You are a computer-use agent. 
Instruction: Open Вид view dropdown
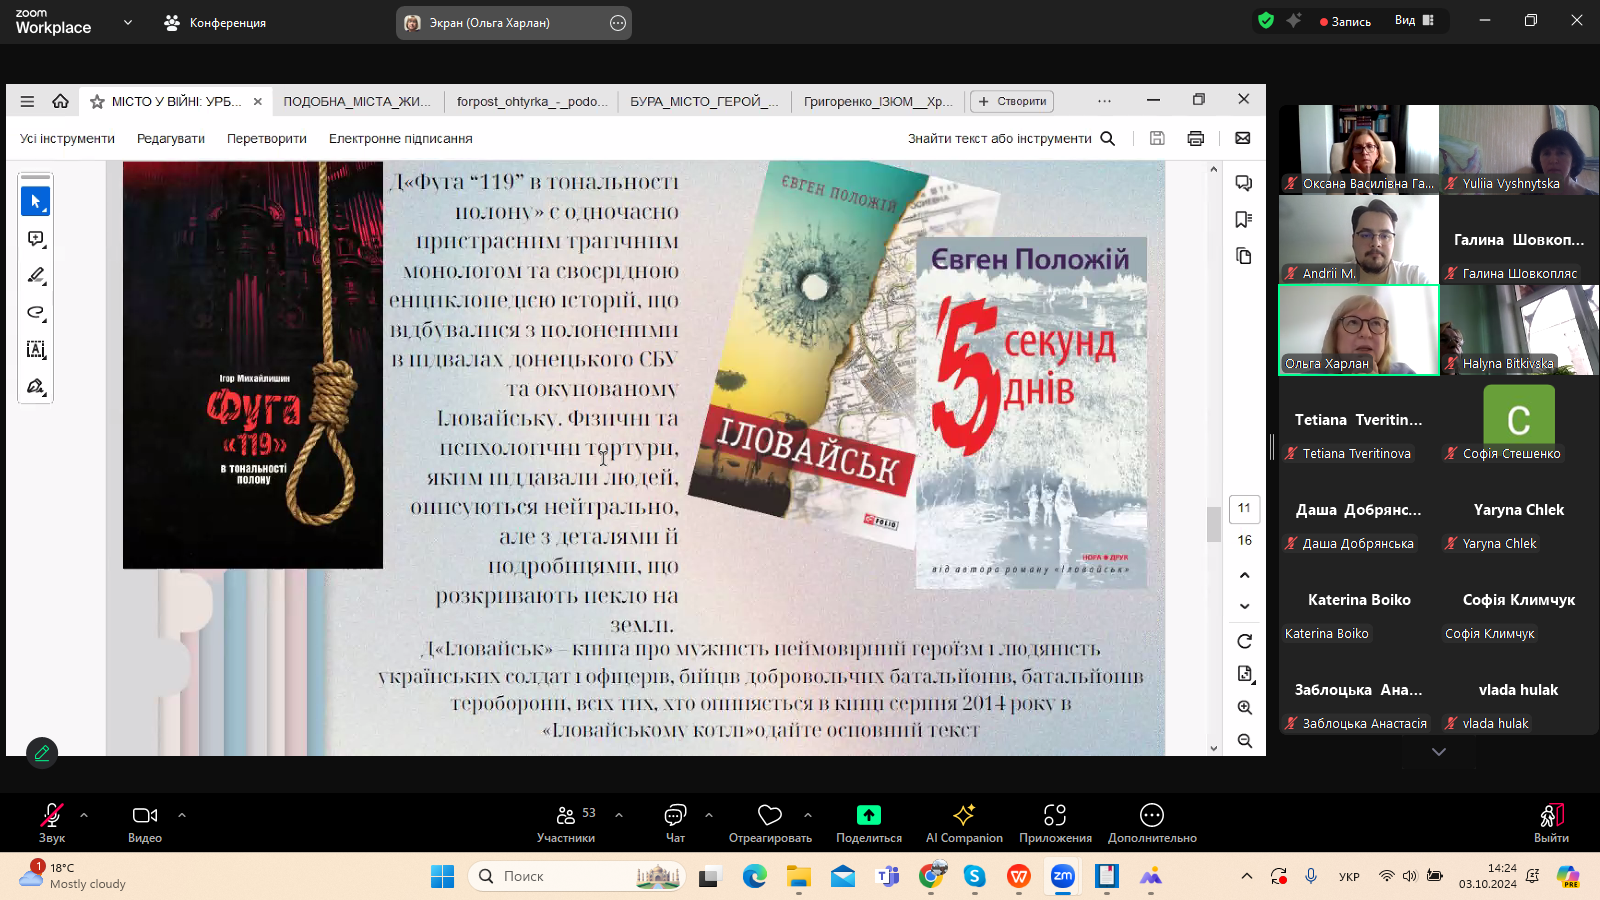[1414, 21]
